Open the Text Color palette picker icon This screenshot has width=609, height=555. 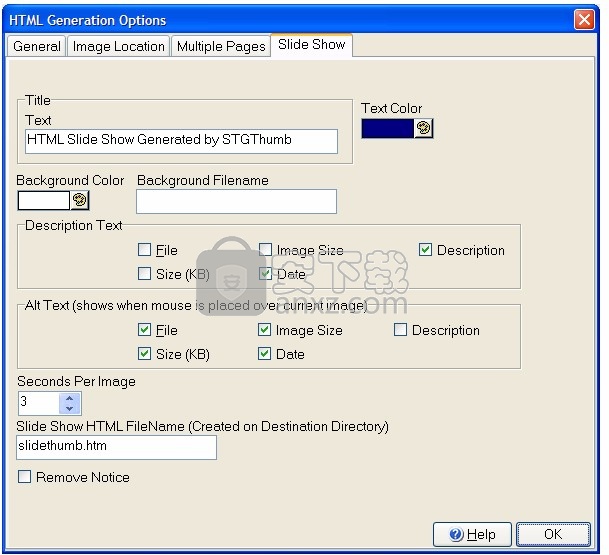click(423, 128)
